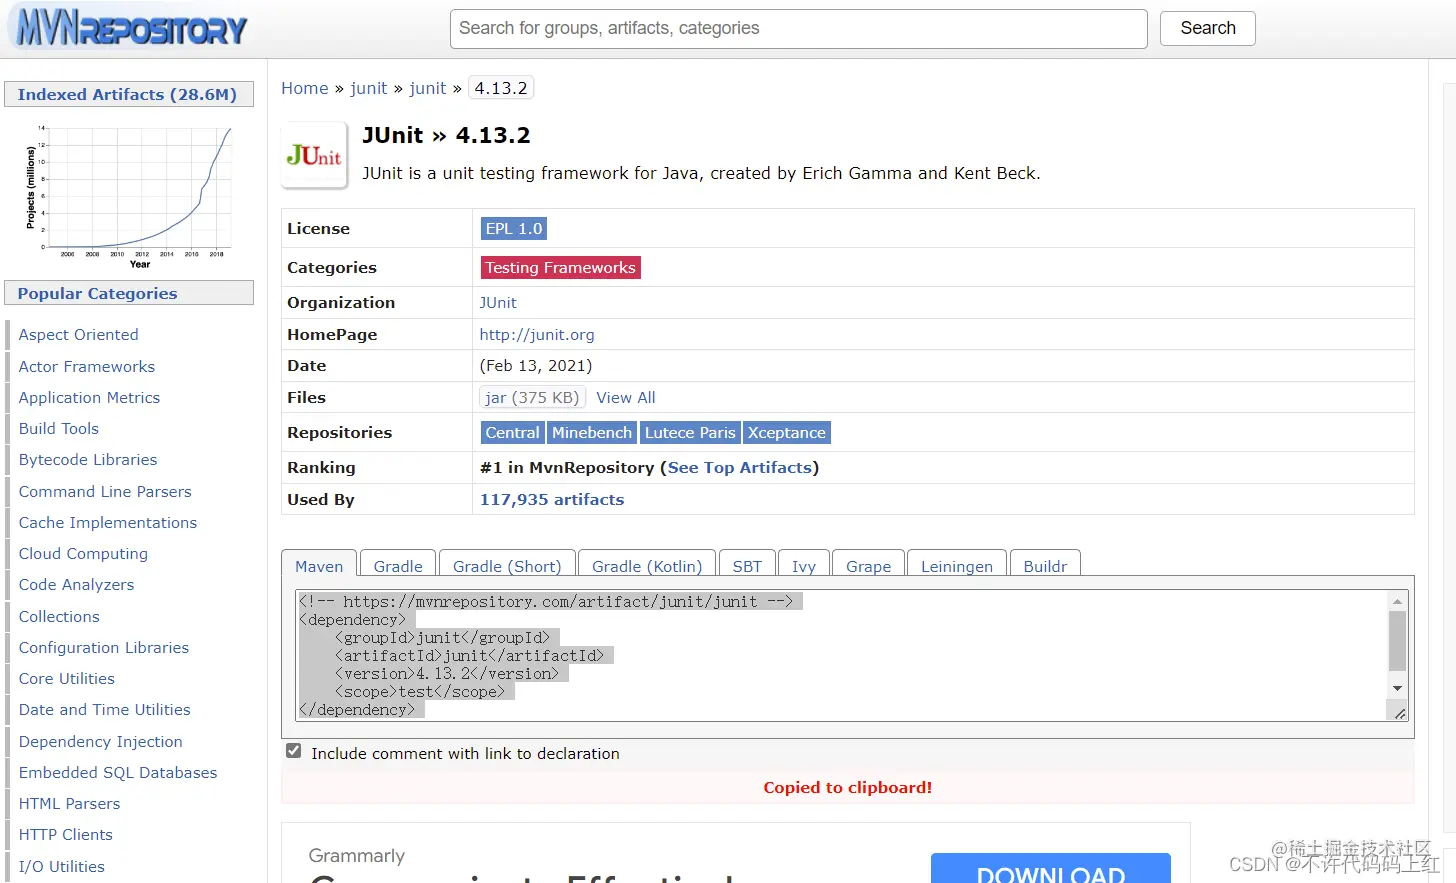This screenshot has width=1456, height=883.
Task: Switch to the Ivy tab
Action: 804,565
